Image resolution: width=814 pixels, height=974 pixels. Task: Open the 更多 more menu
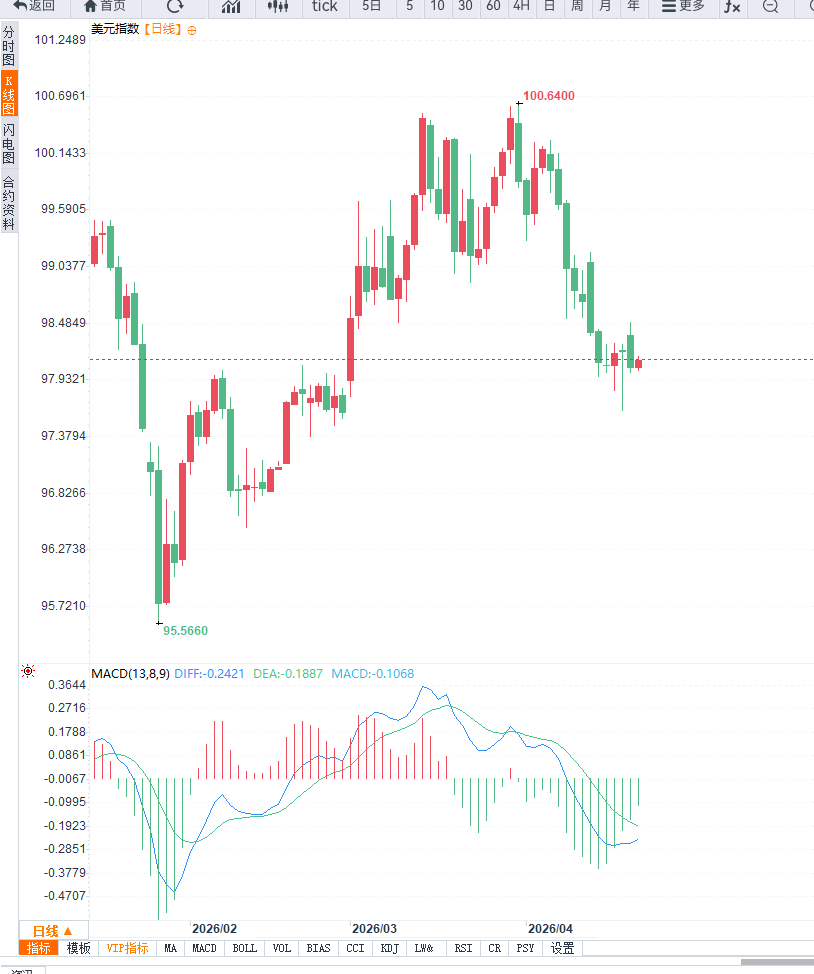[x=683, y=6]
